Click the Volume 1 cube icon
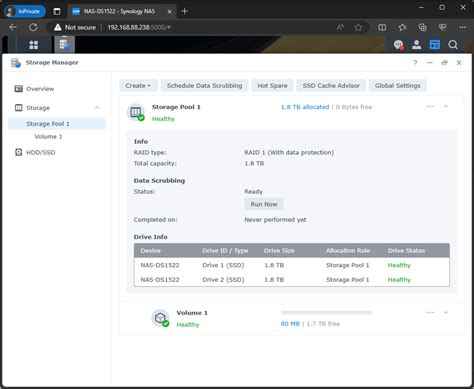 click(x=160, y=318)
